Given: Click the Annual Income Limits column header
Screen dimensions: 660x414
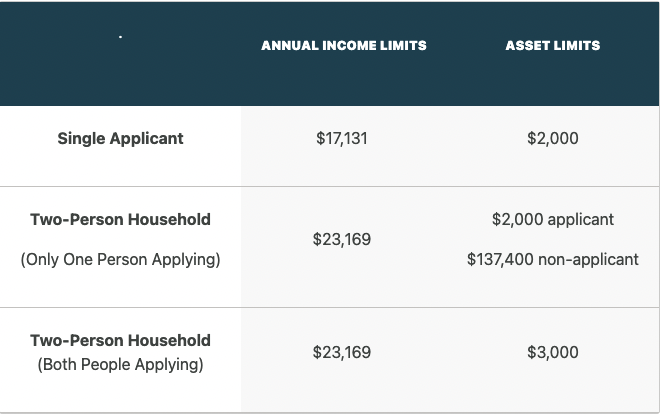Looking at the screenshot, I should click(x=344, y=45).
